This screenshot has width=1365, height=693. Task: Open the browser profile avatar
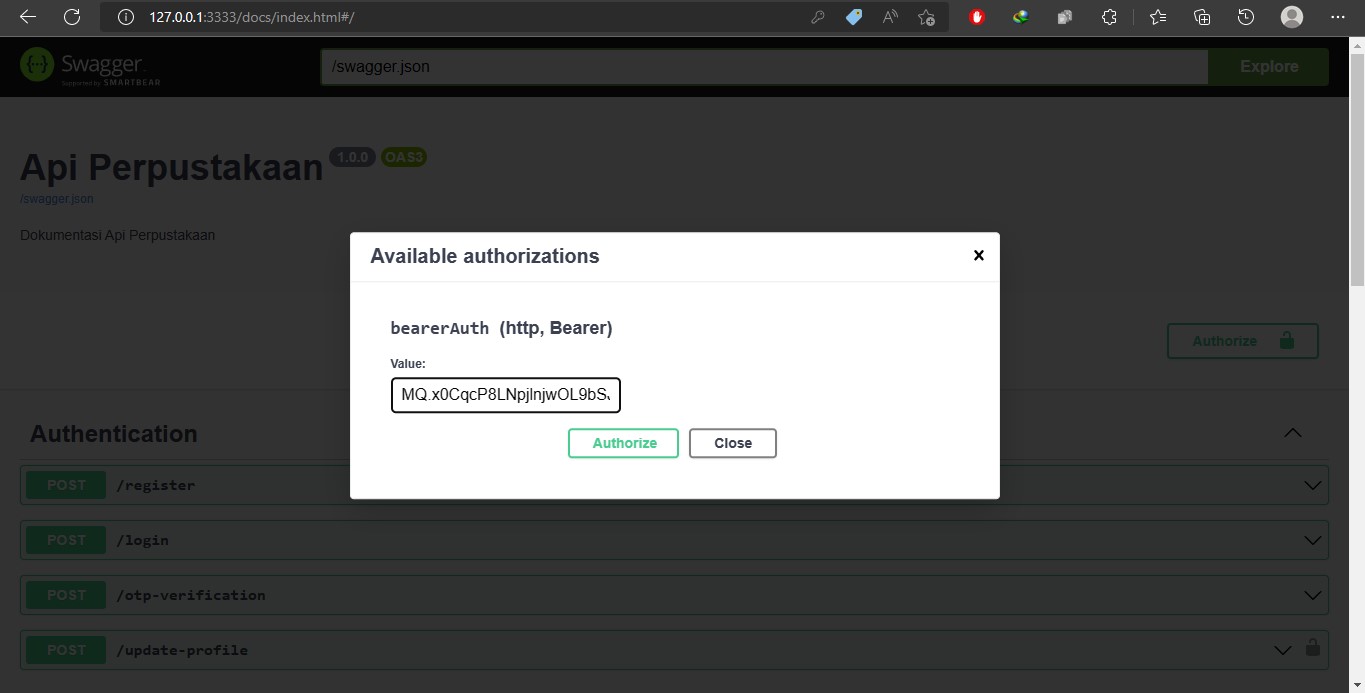1292,17
